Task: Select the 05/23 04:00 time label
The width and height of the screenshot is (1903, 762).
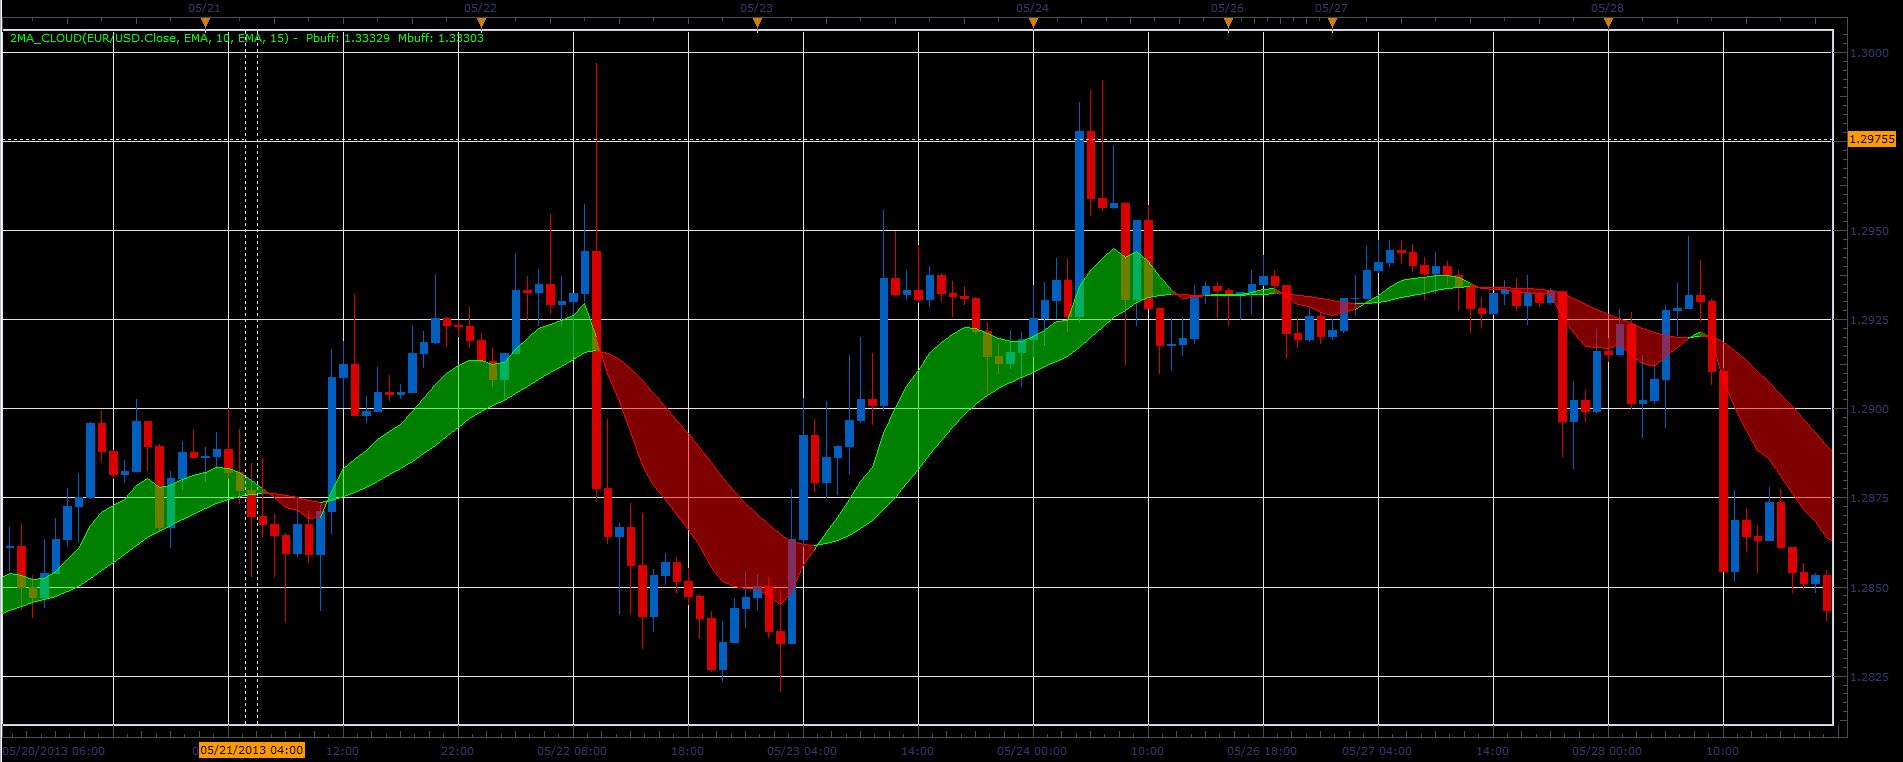Action: 802,751
